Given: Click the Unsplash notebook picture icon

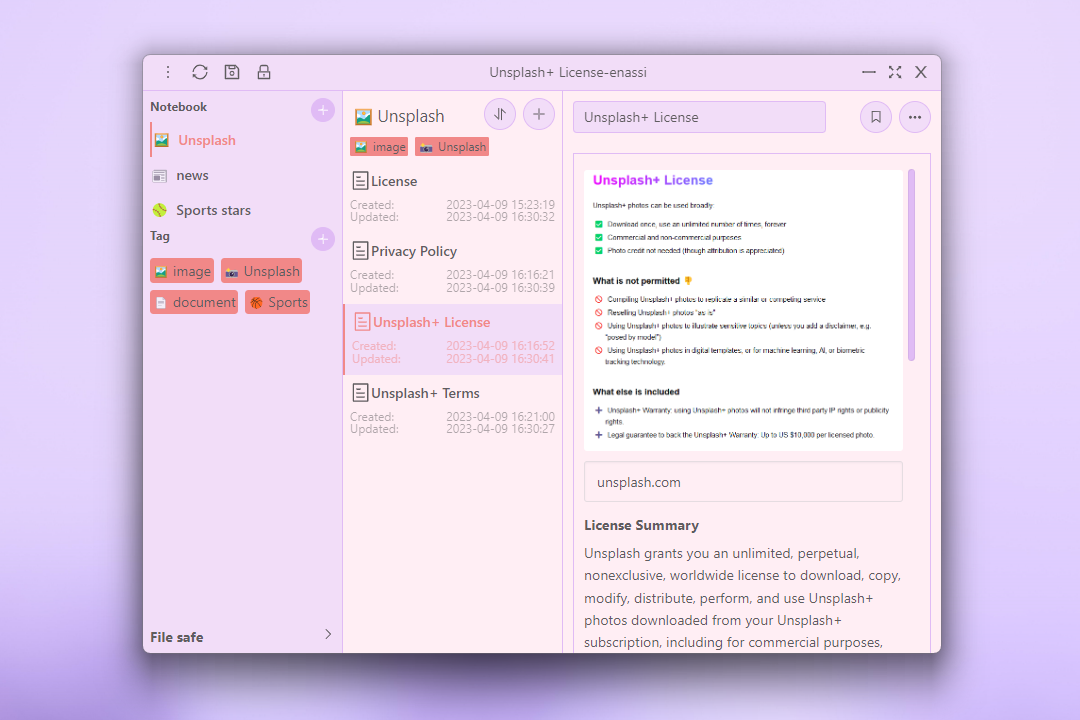Looking at the screenshot, I should click(x=162, y=140).
